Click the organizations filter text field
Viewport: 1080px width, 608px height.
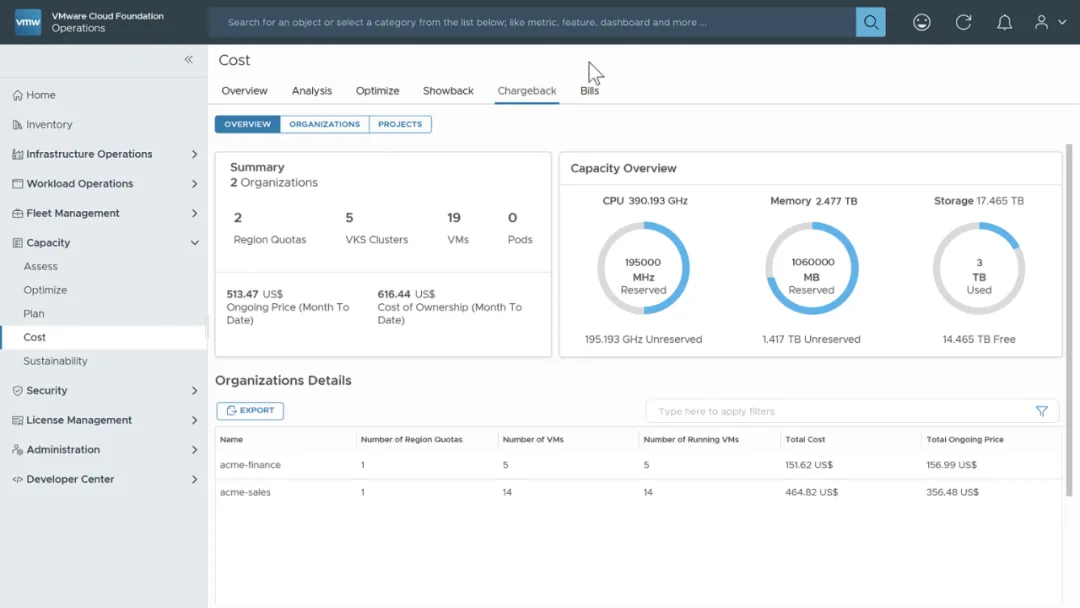(x=840, y=411)
